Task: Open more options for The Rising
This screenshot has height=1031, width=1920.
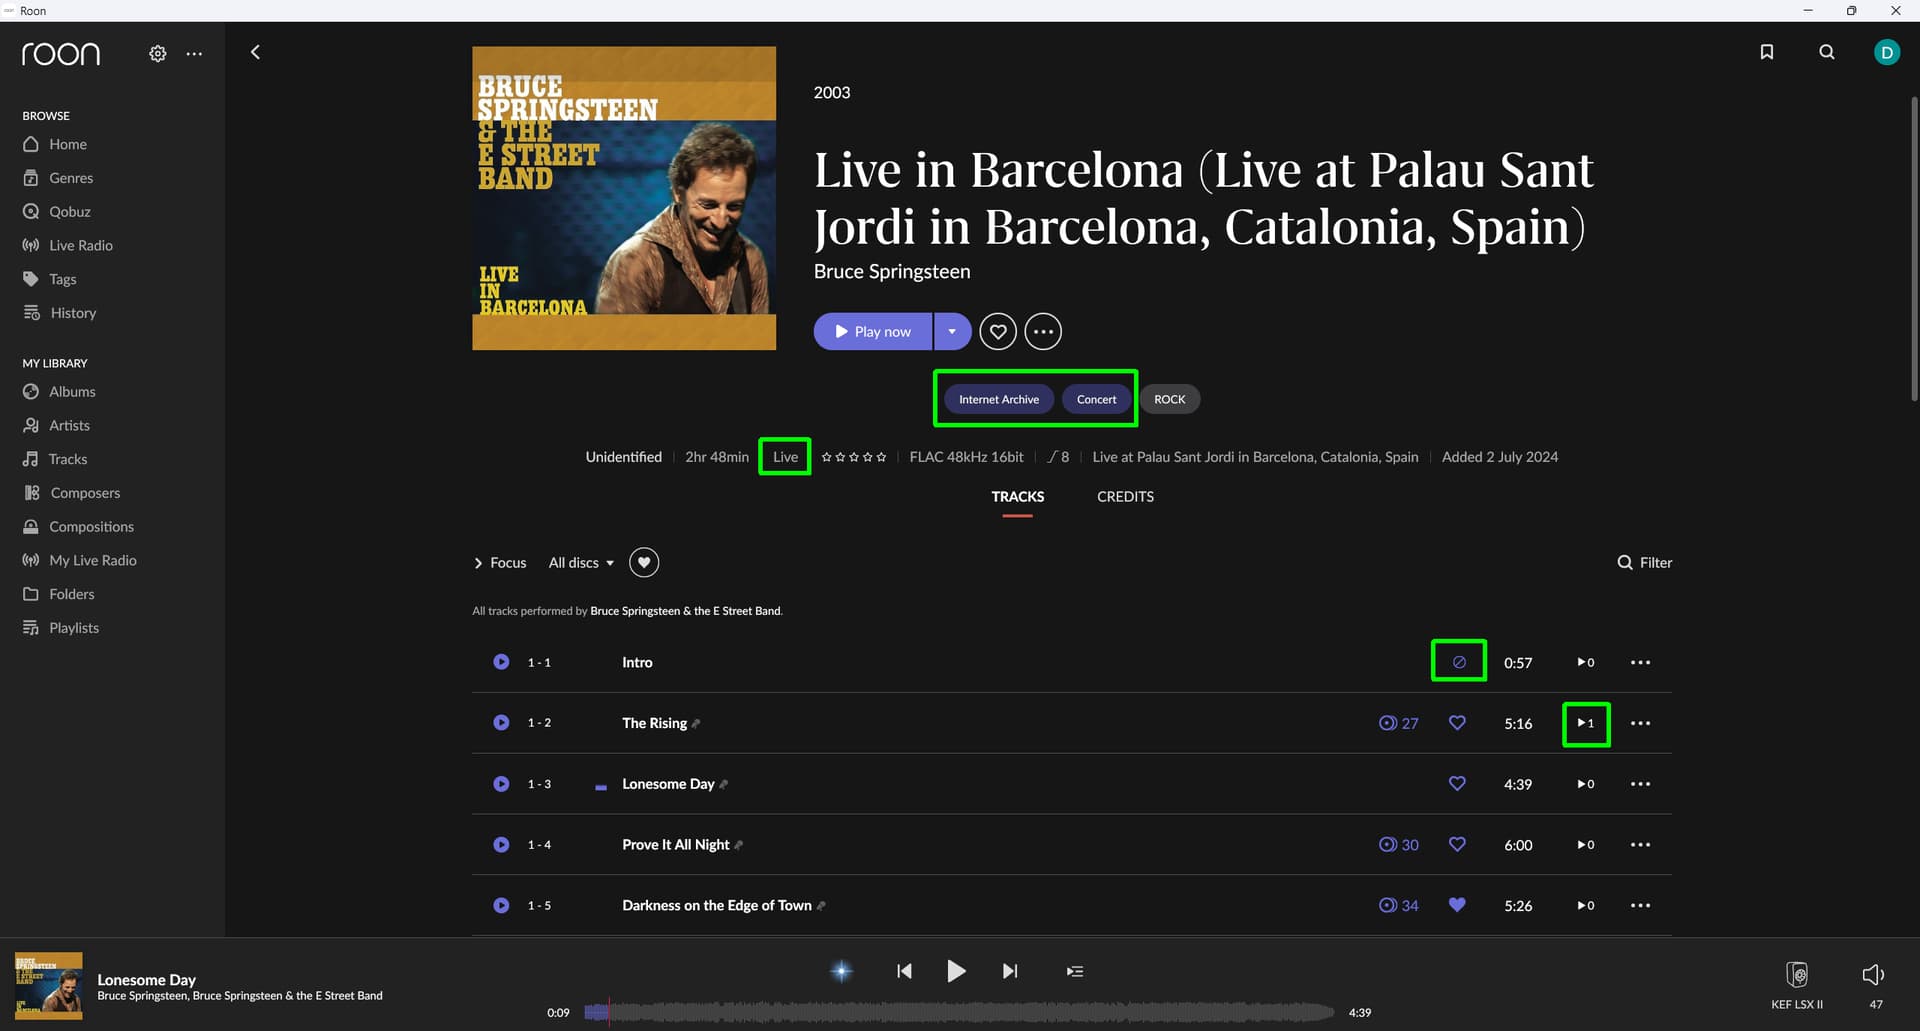Action: 1641,723
